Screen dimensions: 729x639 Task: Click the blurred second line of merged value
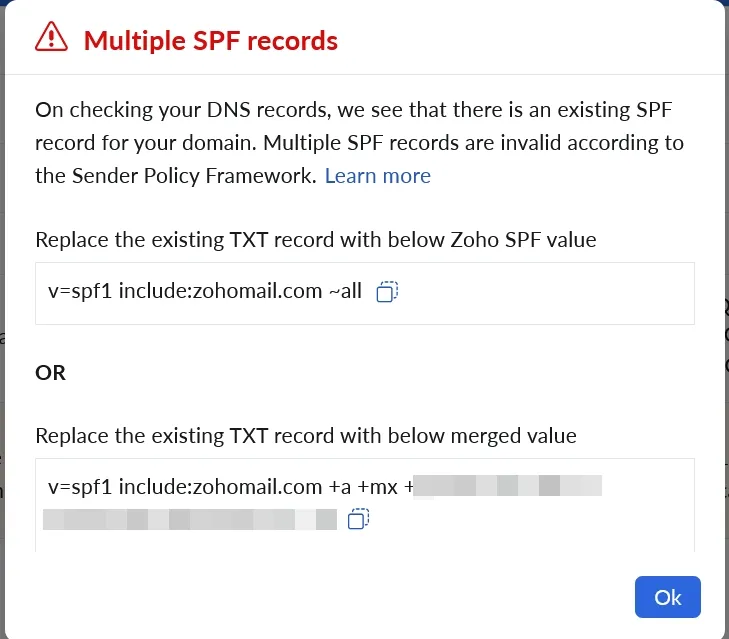tap(190, 519)
